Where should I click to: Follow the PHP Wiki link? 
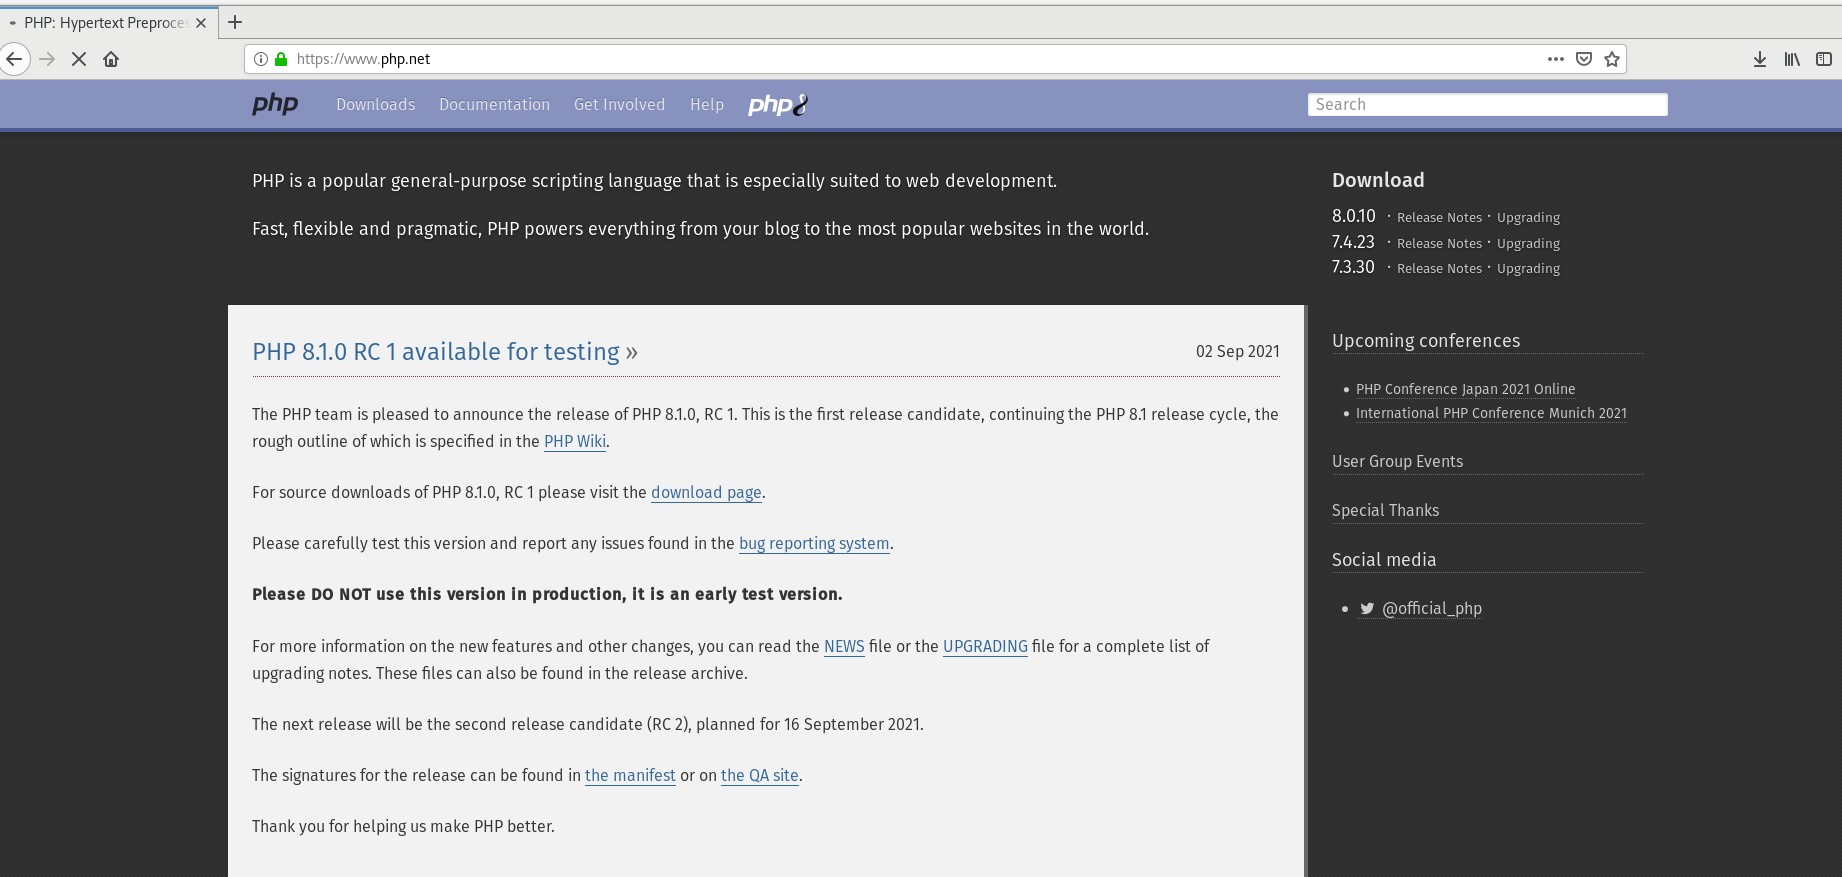click(575, 441)
